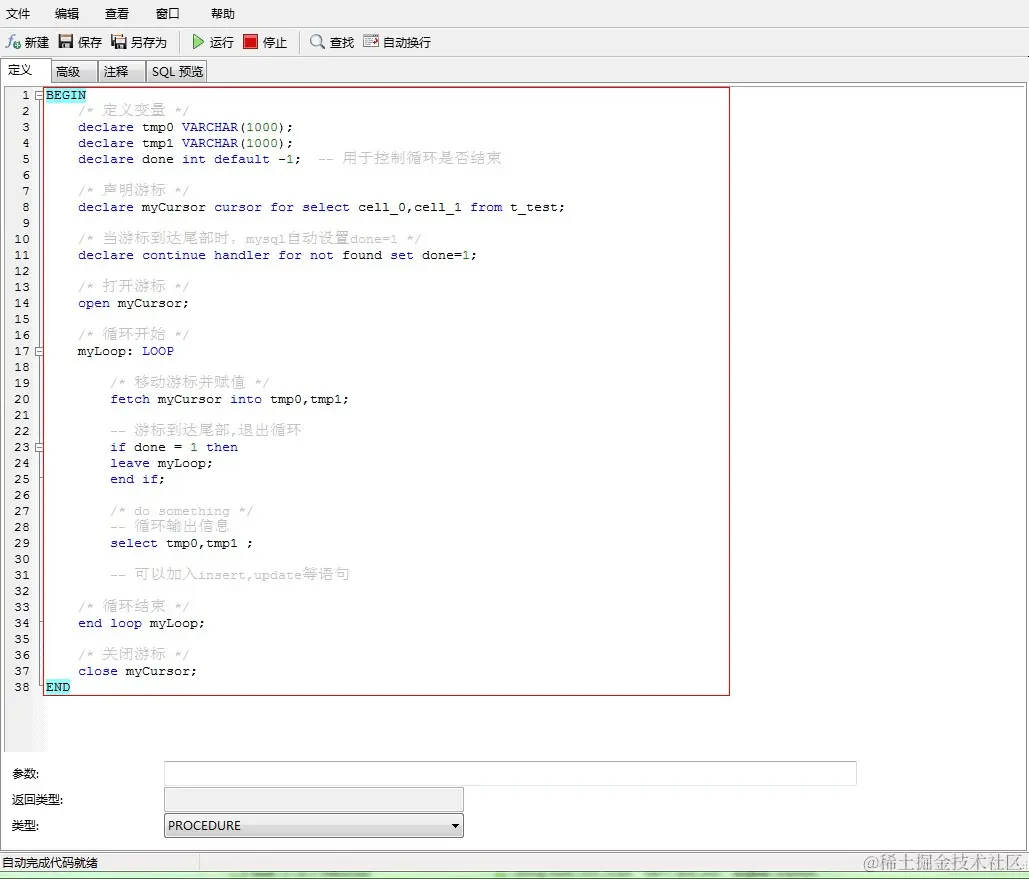Switch to the SQL 预览 tab
This screenshot has height=879, width=1029.
177,71
